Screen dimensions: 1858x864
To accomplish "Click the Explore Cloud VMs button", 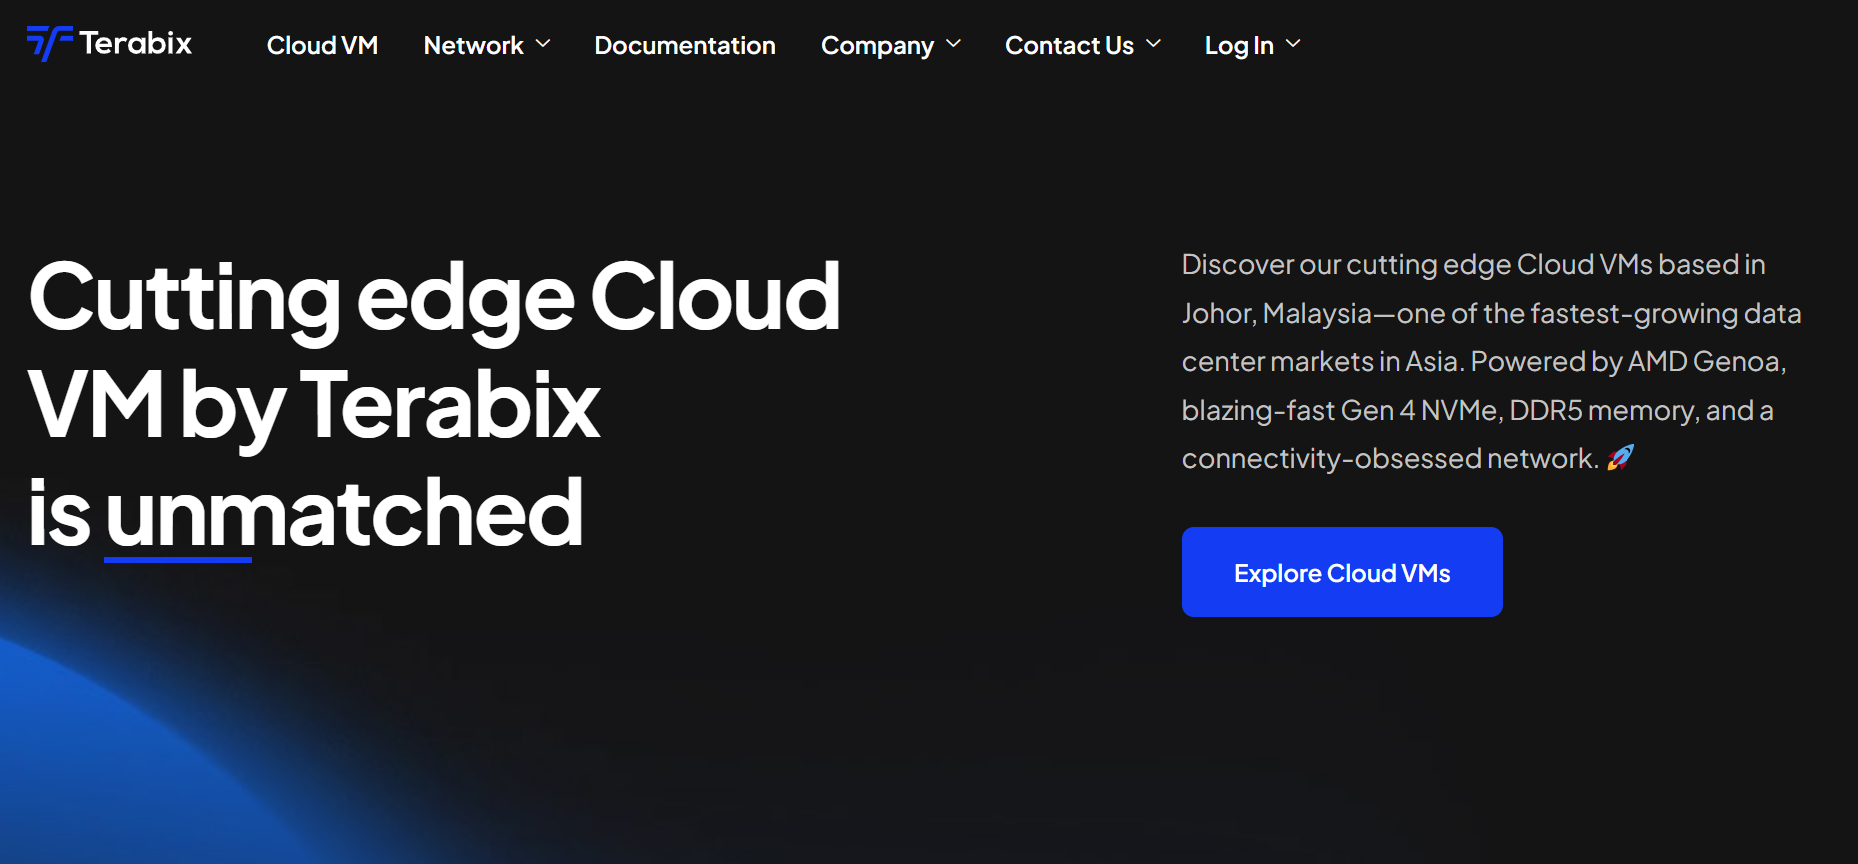I will (x=1342, y=572).
